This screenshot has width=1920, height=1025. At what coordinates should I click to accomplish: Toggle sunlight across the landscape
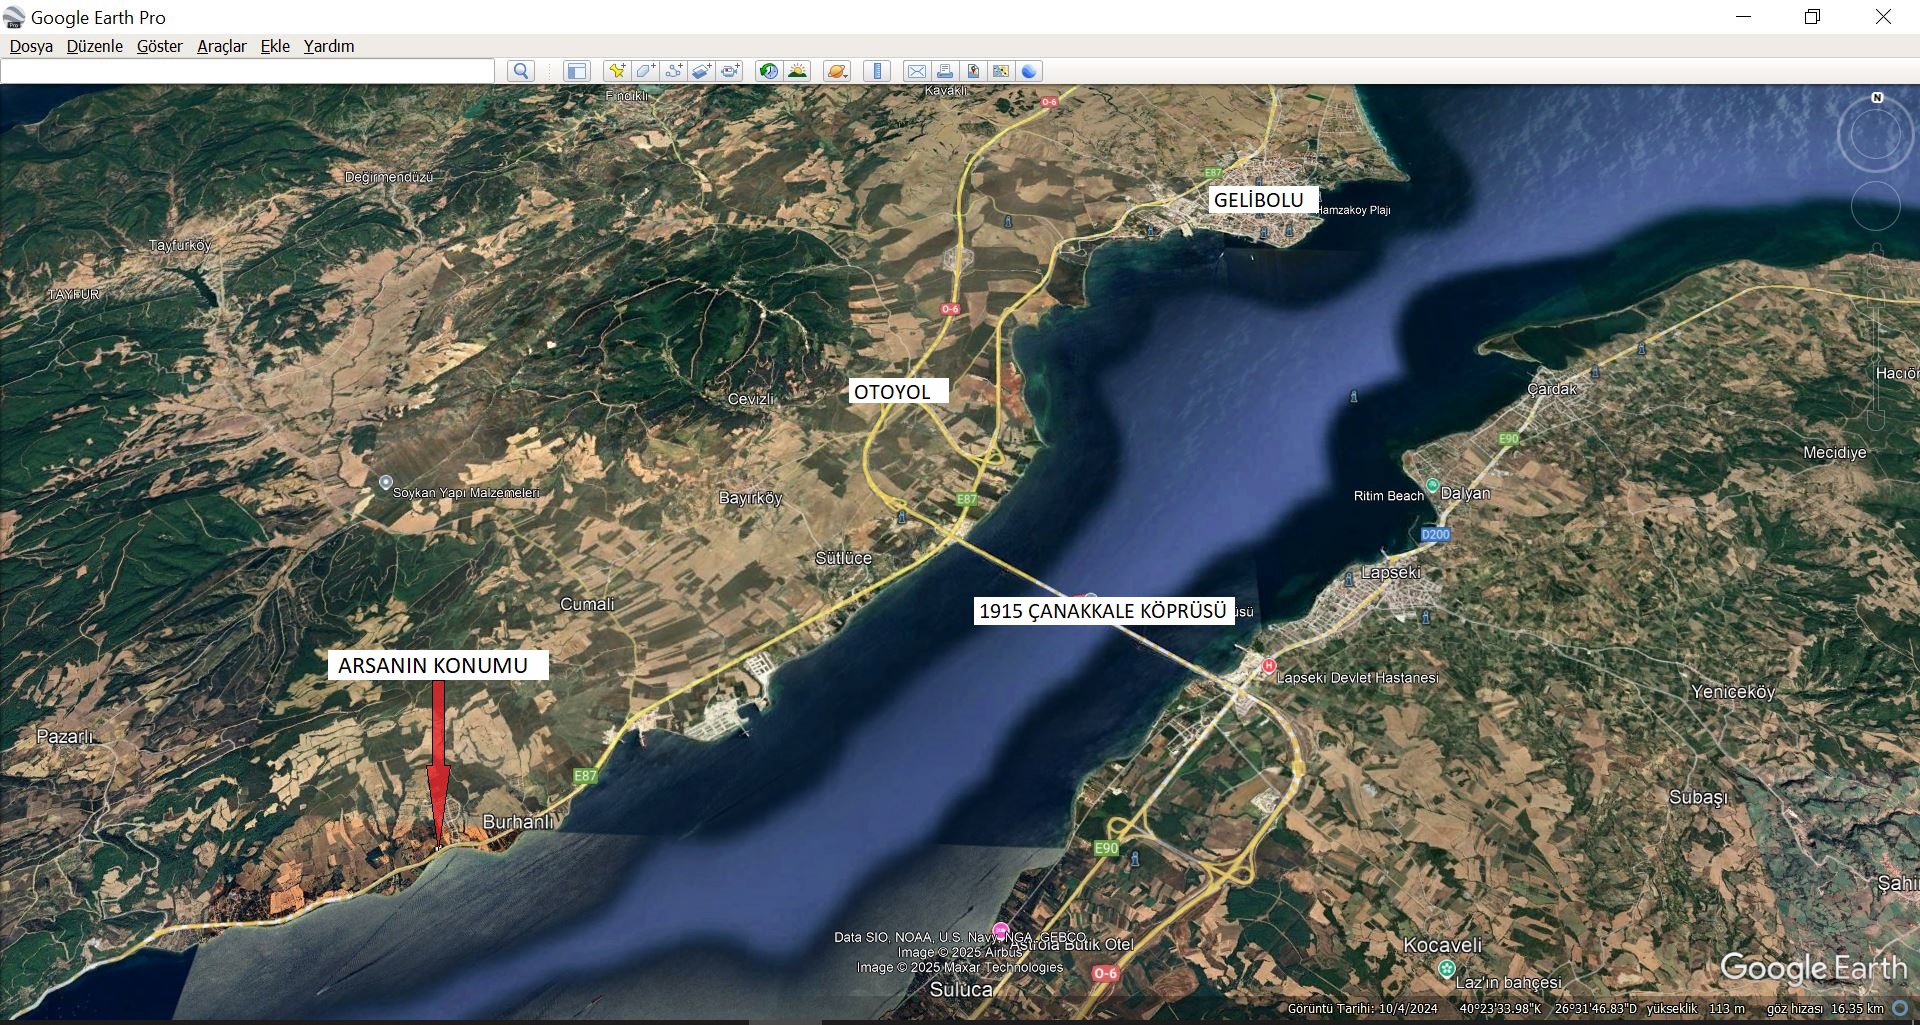pos(797,71)
